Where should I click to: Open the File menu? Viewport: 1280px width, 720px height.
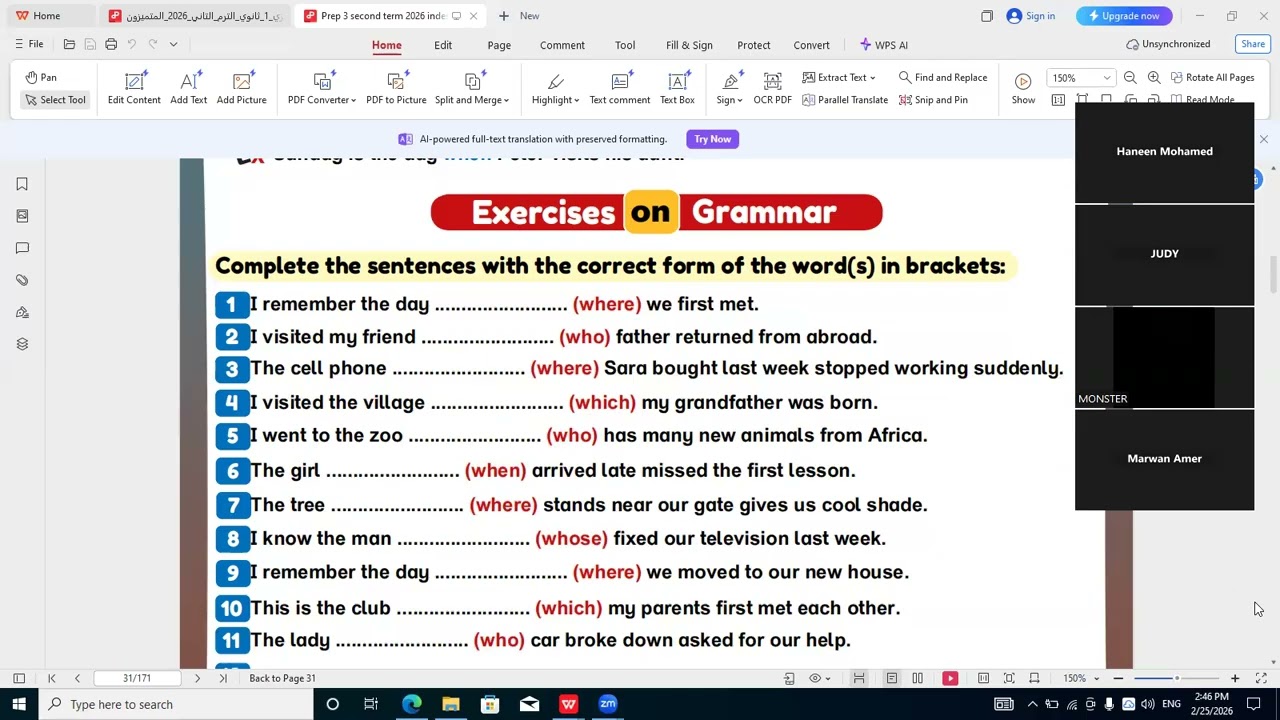[29, 44]
